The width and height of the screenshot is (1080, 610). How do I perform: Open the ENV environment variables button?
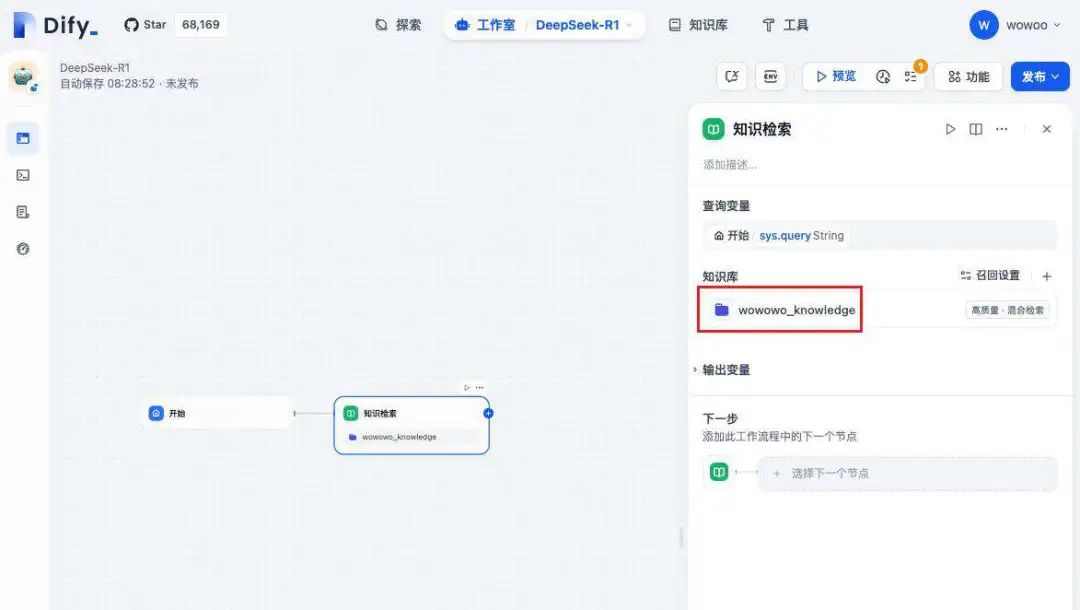coord(771,76)
